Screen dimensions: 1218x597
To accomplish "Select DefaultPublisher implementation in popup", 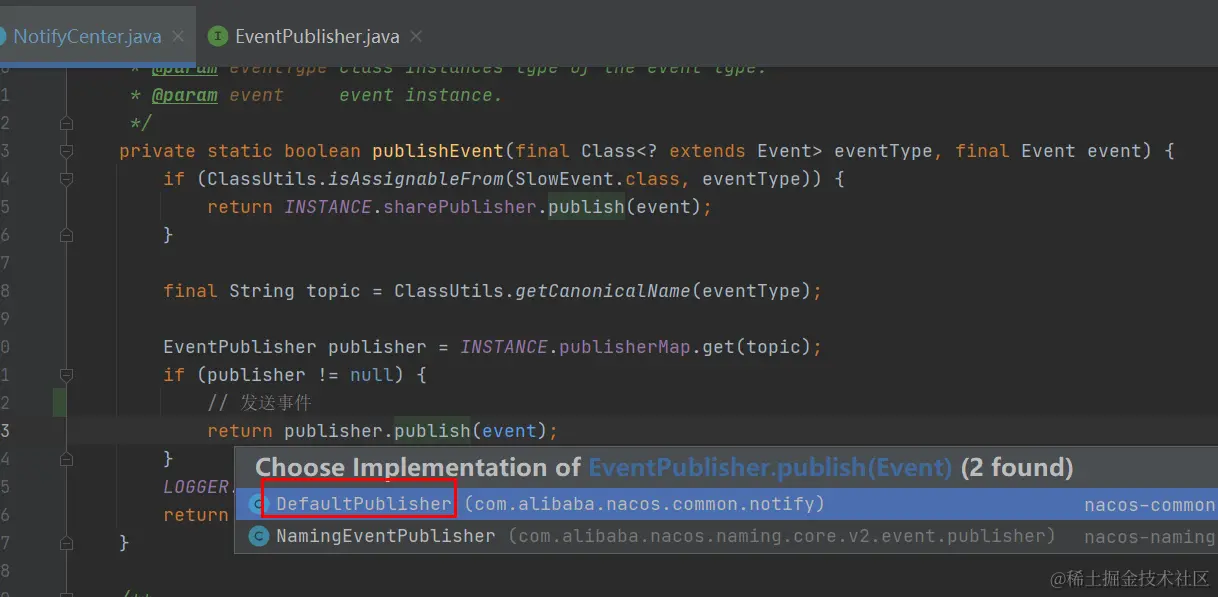I will (726, 504).
